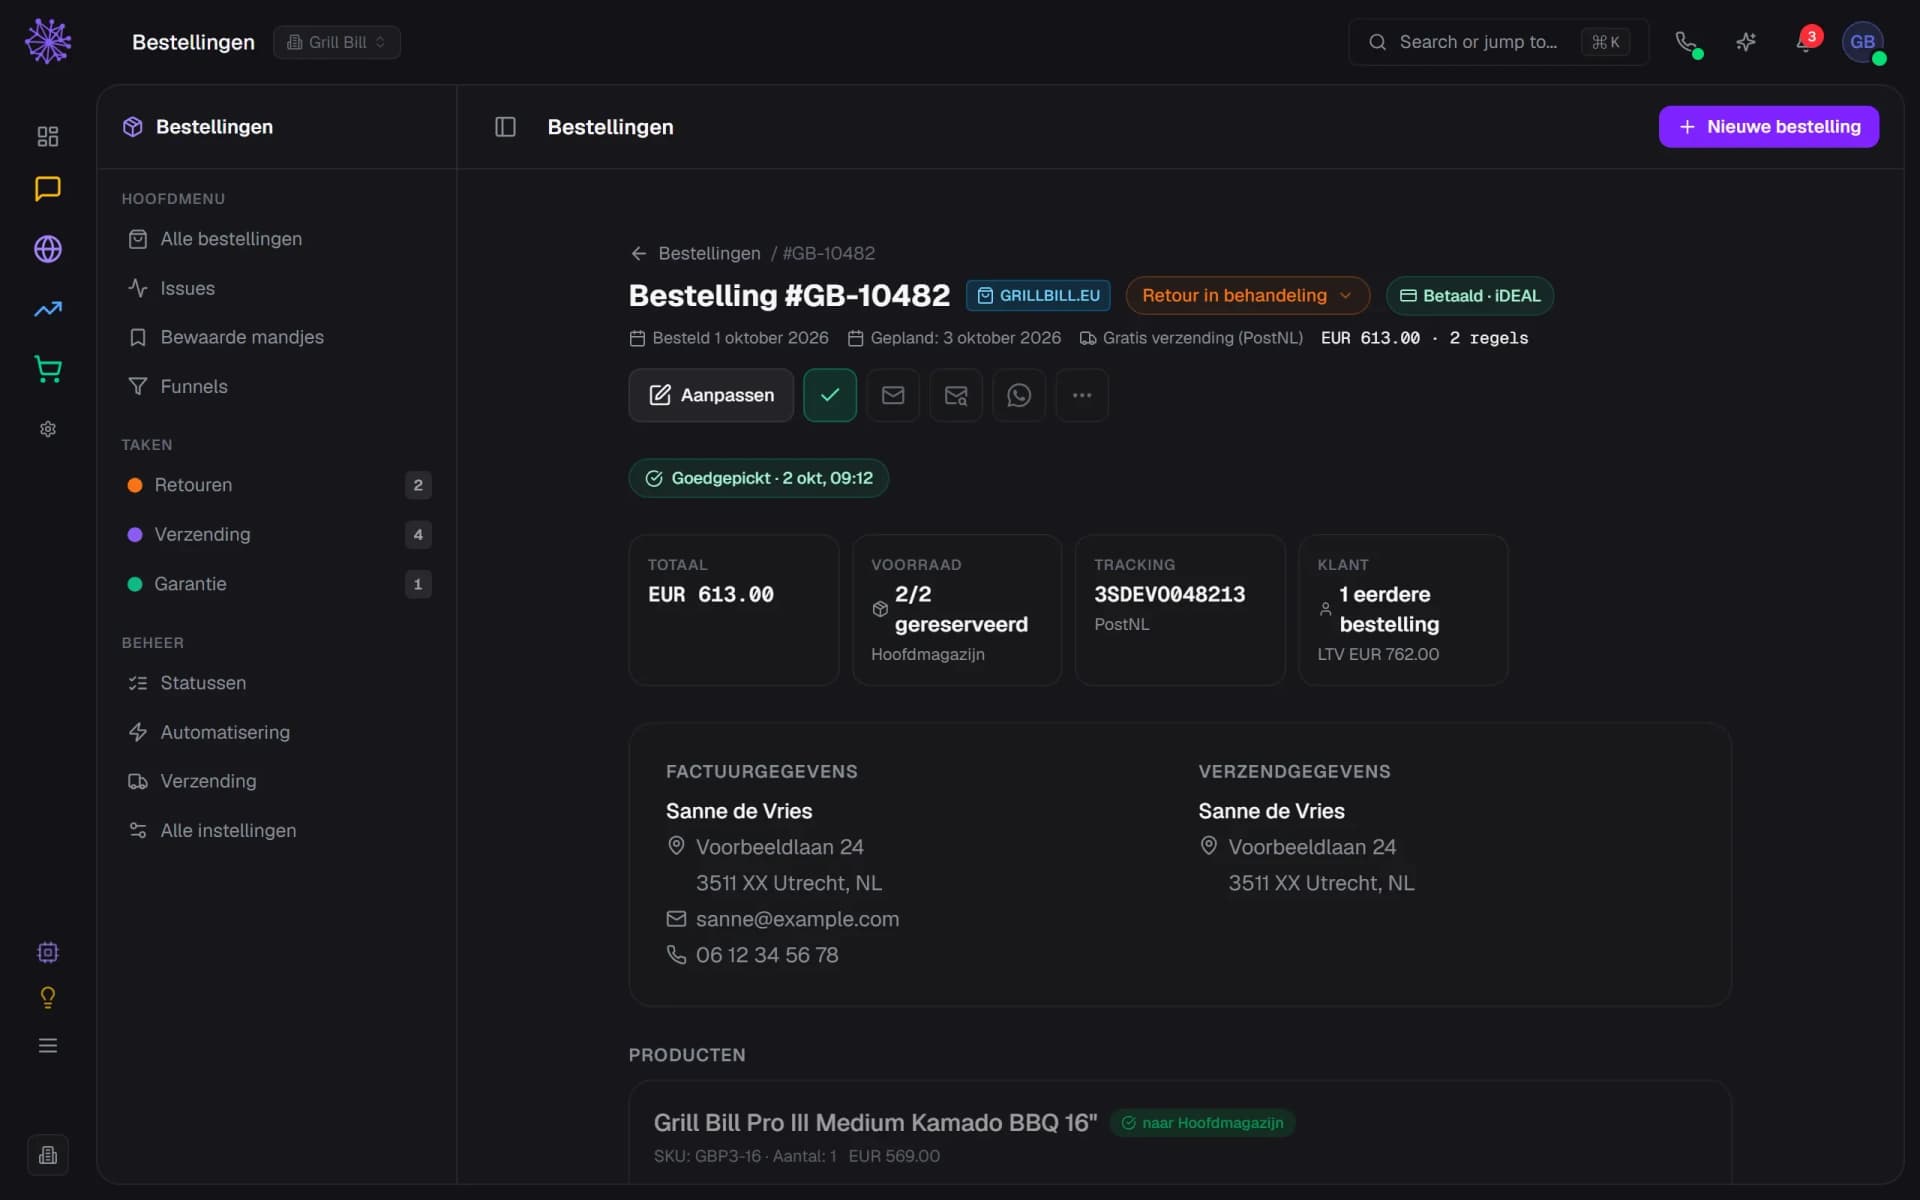
Task: Open notifications bell with badge 3
Action: coord(1806,42)
